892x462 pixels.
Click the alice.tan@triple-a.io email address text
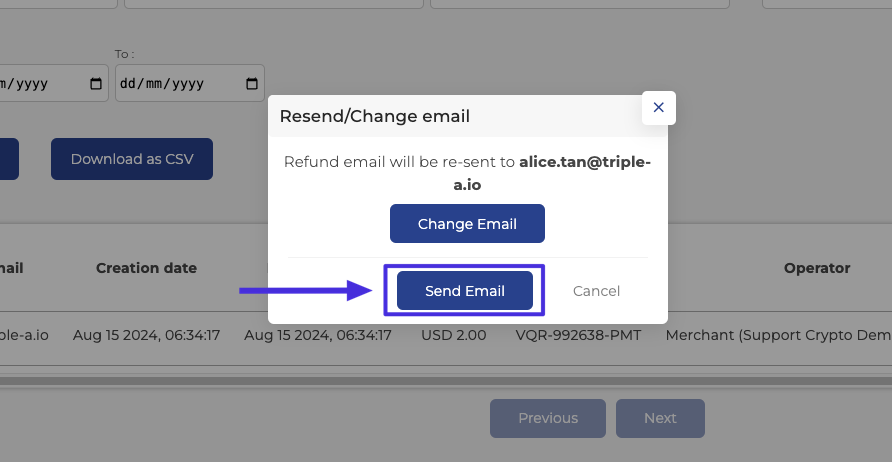tap(552, 173)
